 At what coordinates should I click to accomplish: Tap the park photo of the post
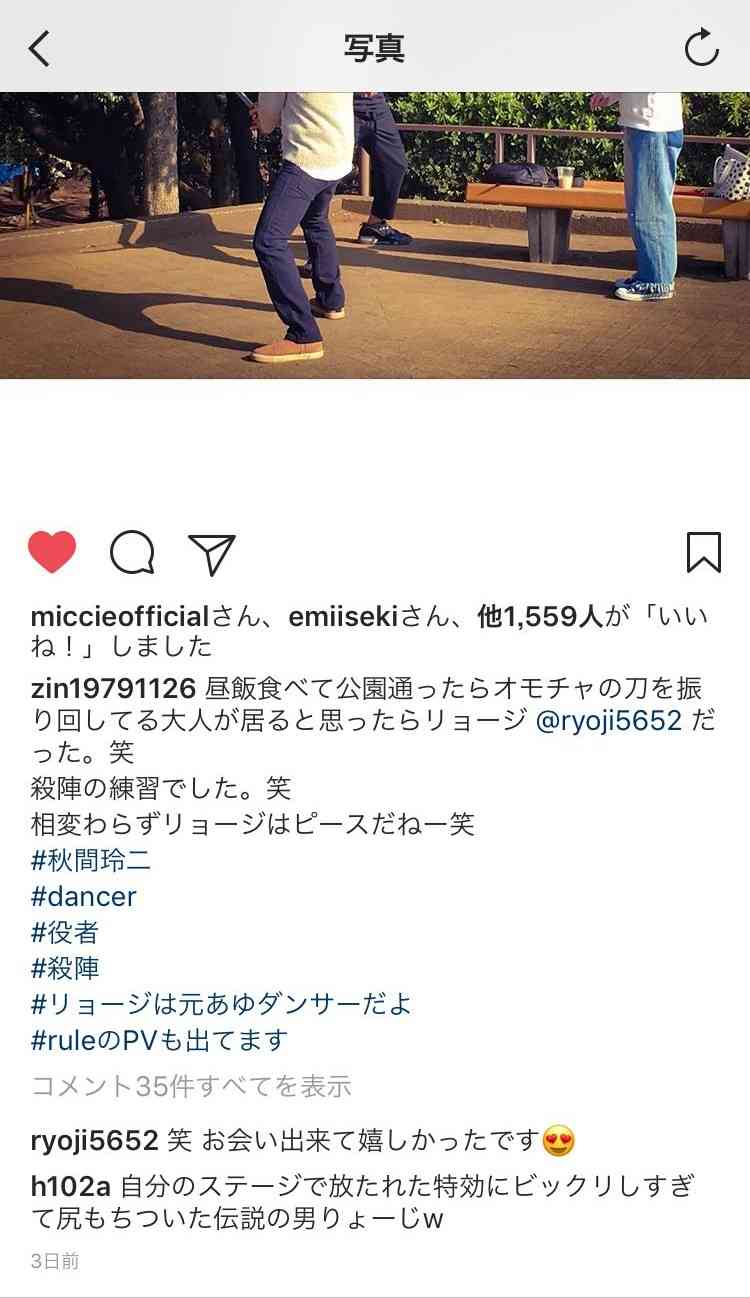[x=375, y=236]
